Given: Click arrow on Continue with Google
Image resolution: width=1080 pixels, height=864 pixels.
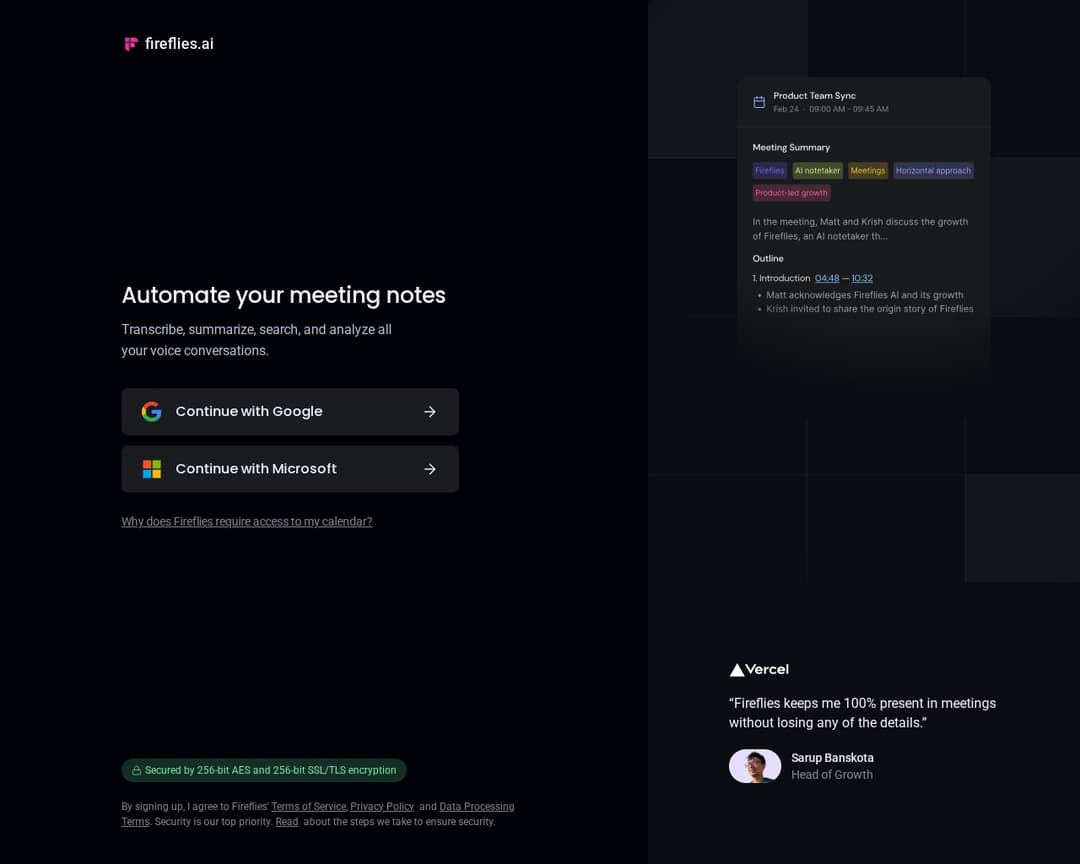Looking at the screenshot, I should [x=430, y=412].
